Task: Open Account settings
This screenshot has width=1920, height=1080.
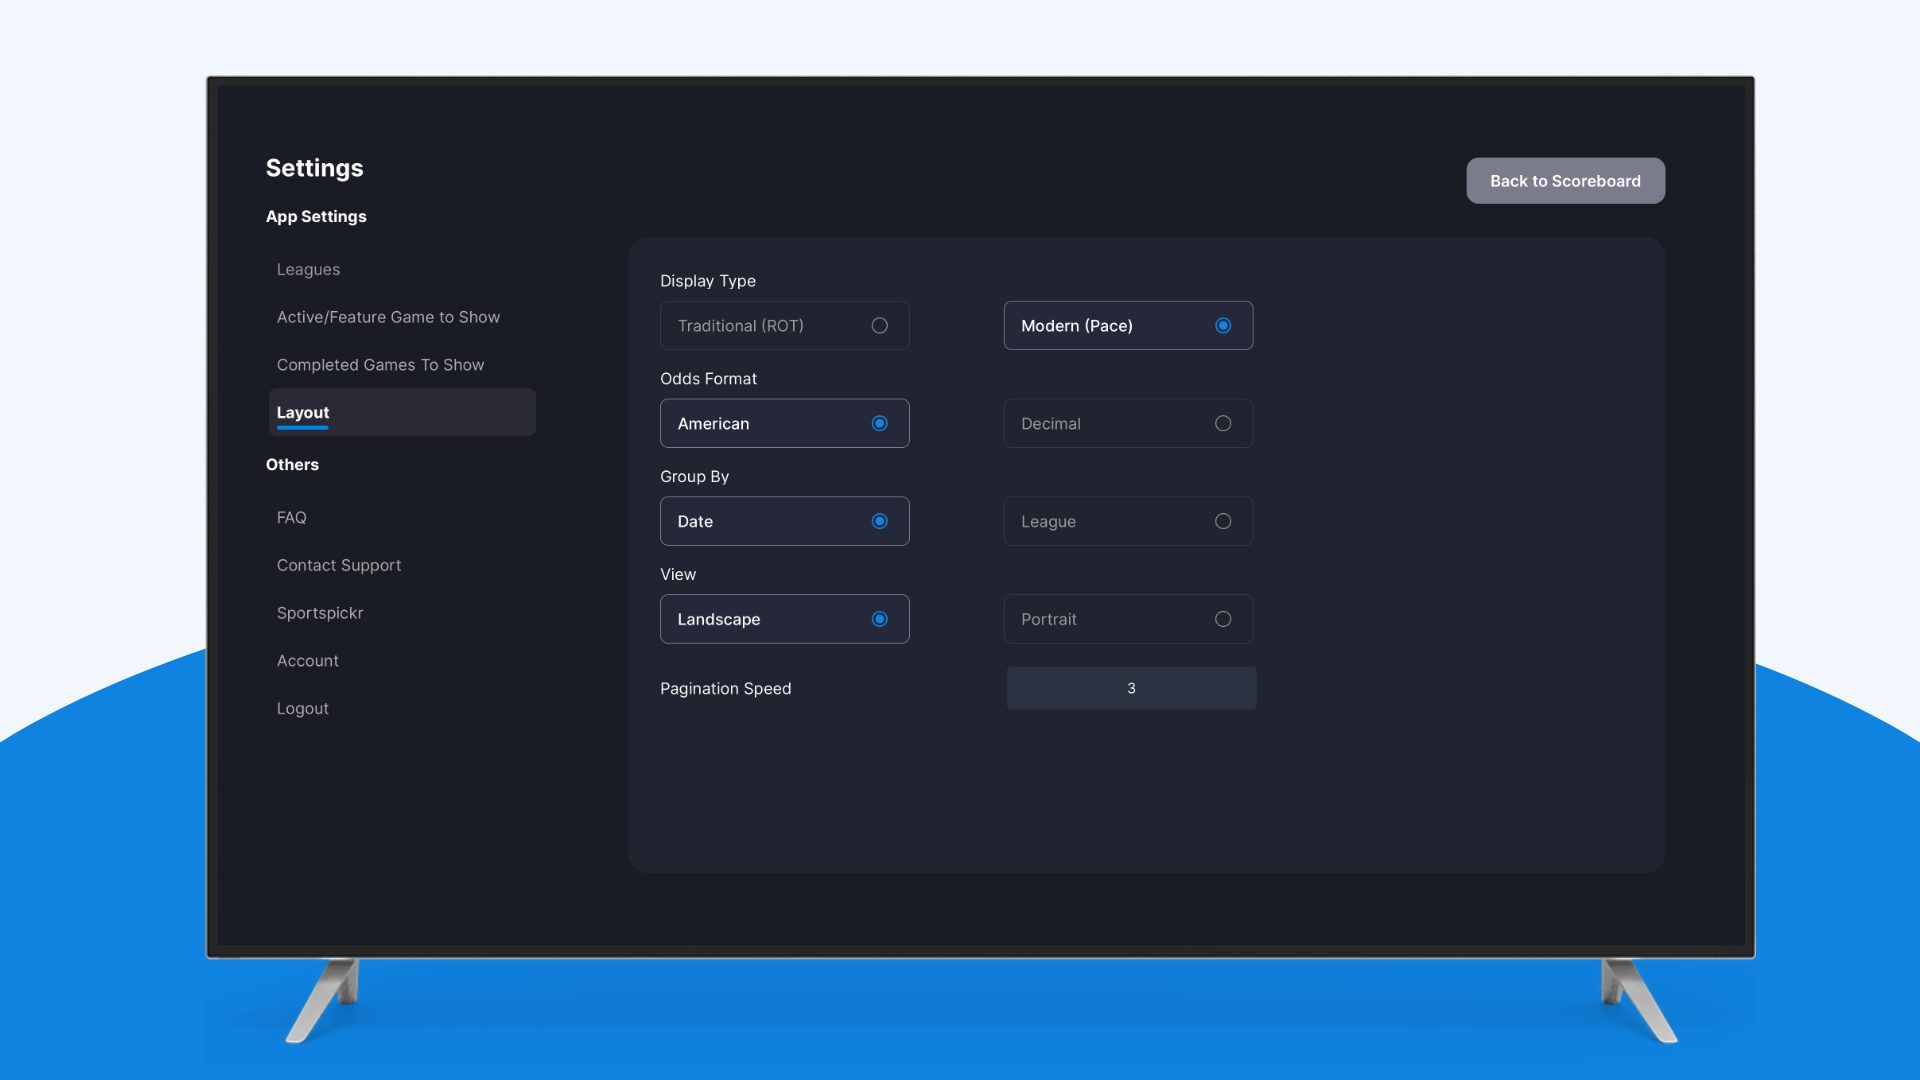Action: pyautogui.click(x=307, y=661)
